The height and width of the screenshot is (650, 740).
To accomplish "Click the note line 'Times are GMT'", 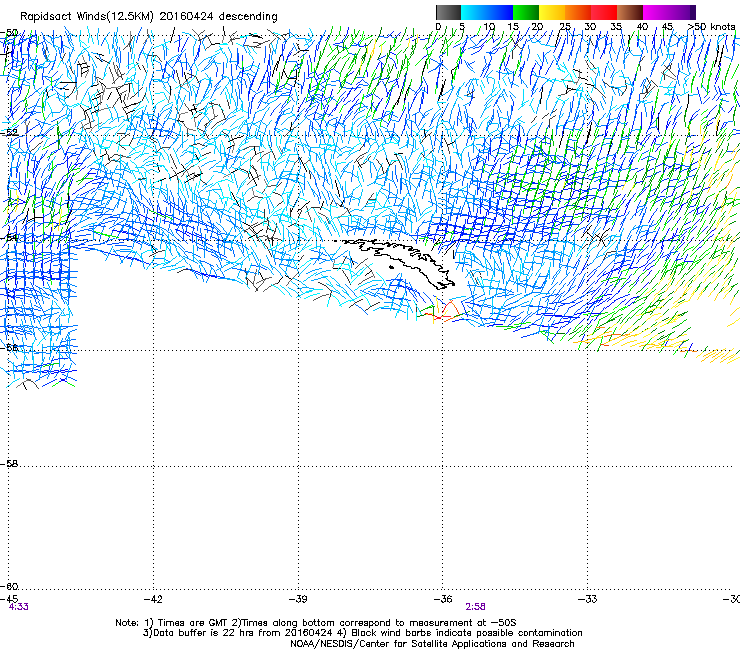I will (x=194, y=623).
